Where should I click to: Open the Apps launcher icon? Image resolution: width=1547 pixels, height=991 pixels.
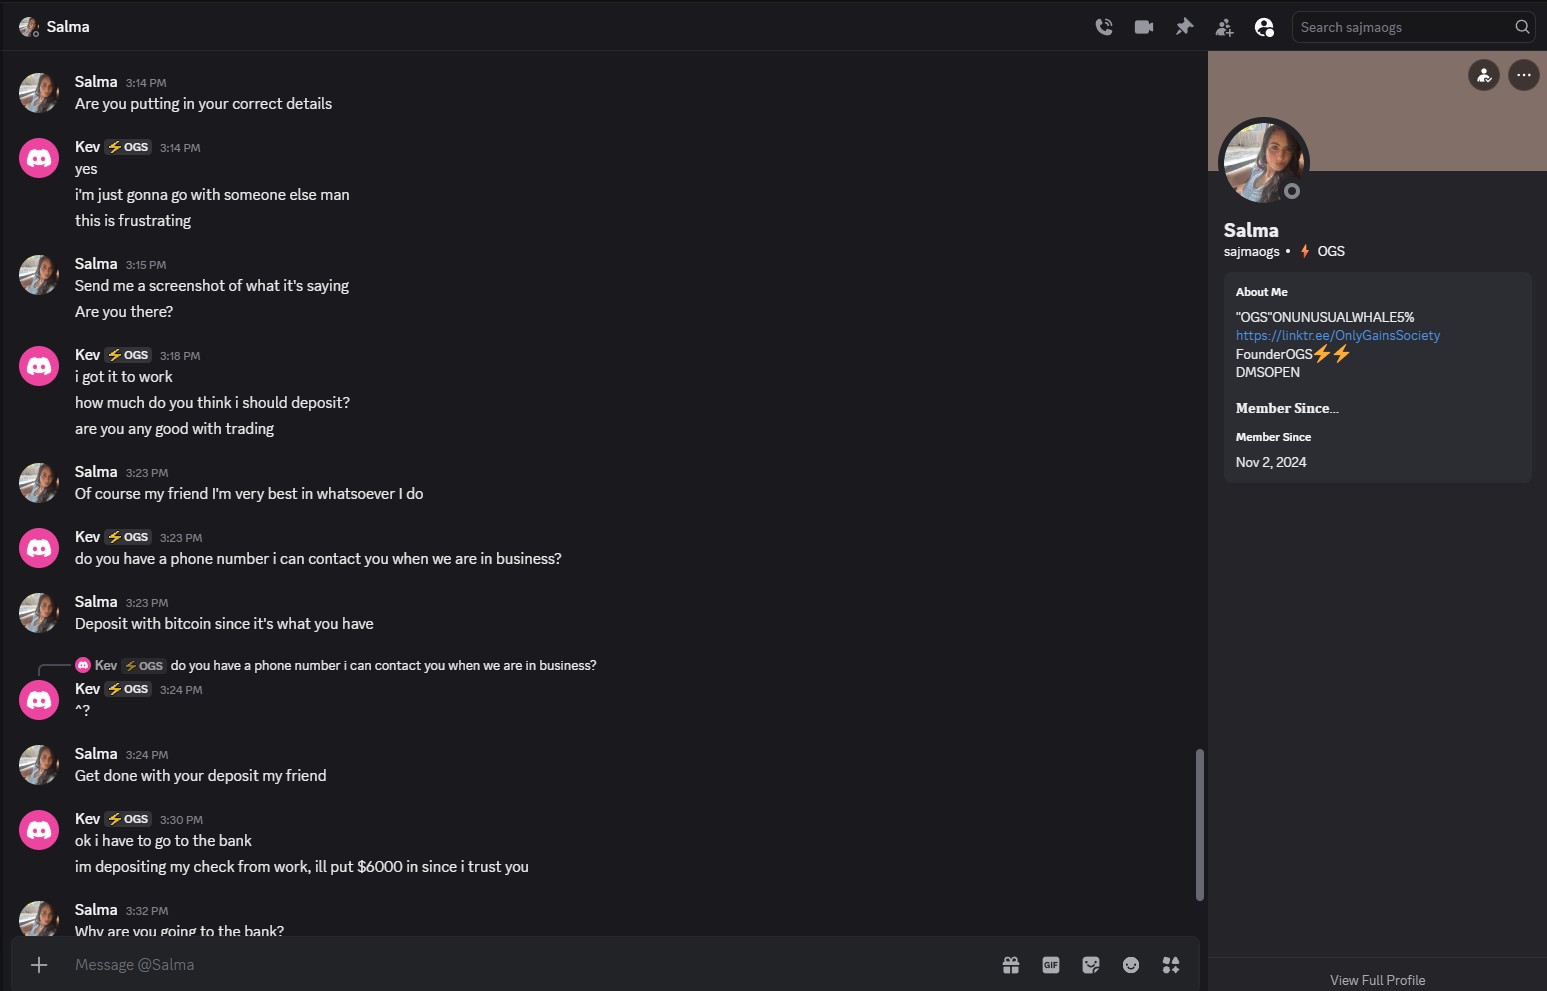[x=1171, y=965]
